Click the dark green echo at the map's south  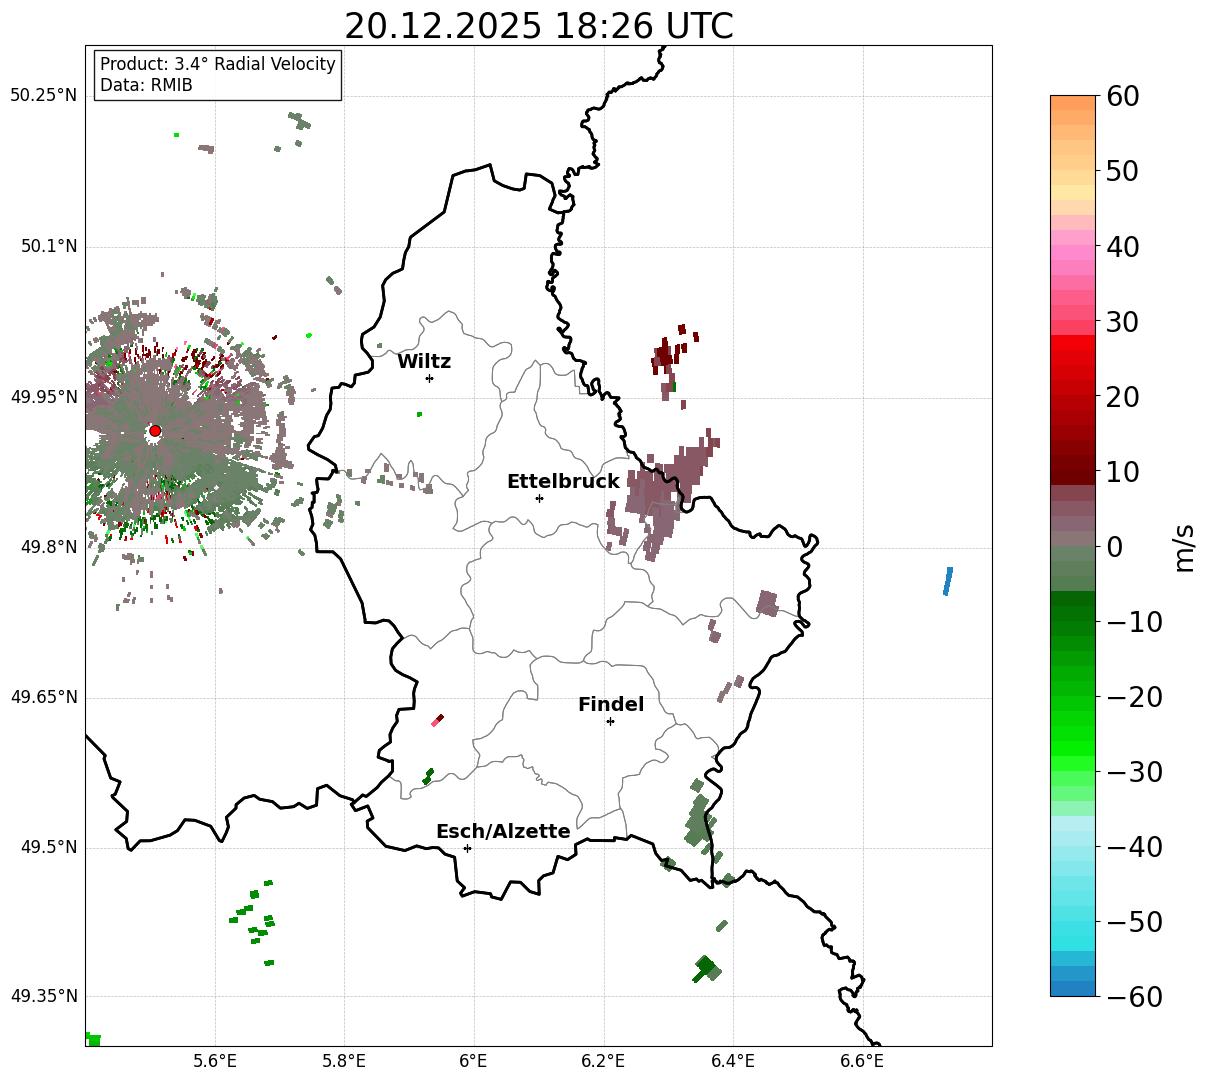click(x=706, y=969)
